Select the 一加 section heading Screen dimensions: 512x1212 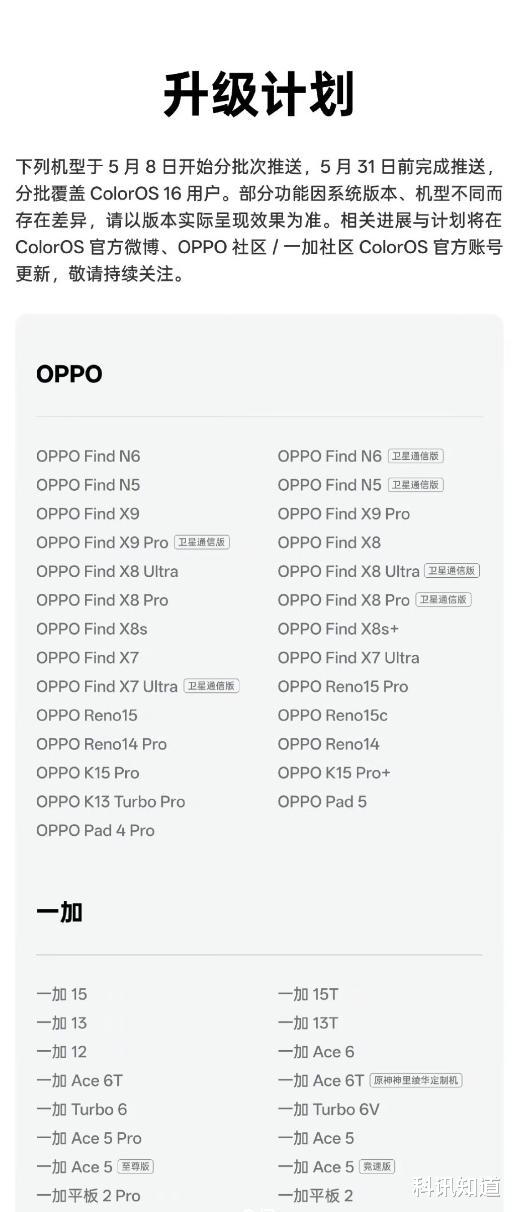[59, 912]
